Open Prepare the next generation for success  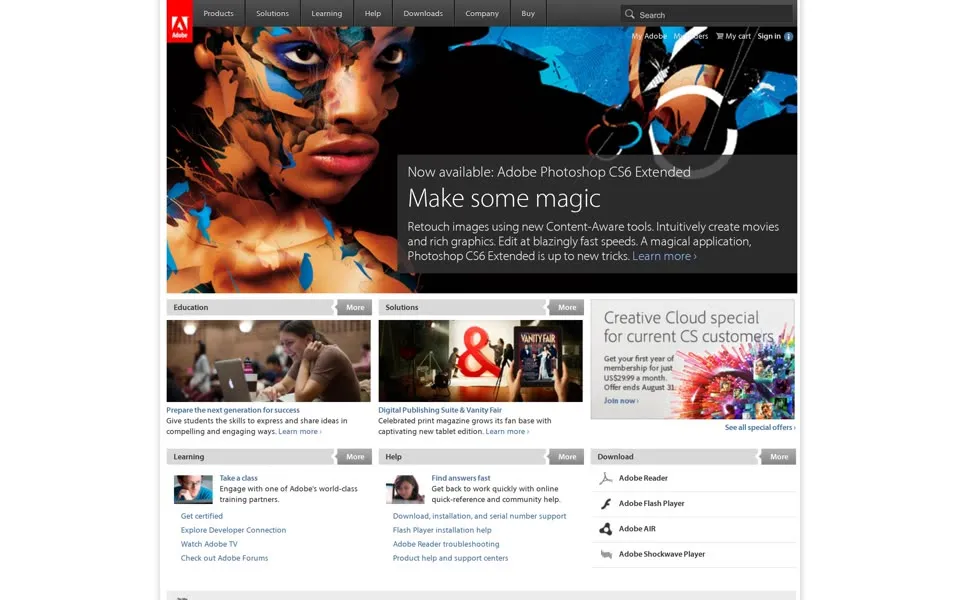(x=233, y=410)
